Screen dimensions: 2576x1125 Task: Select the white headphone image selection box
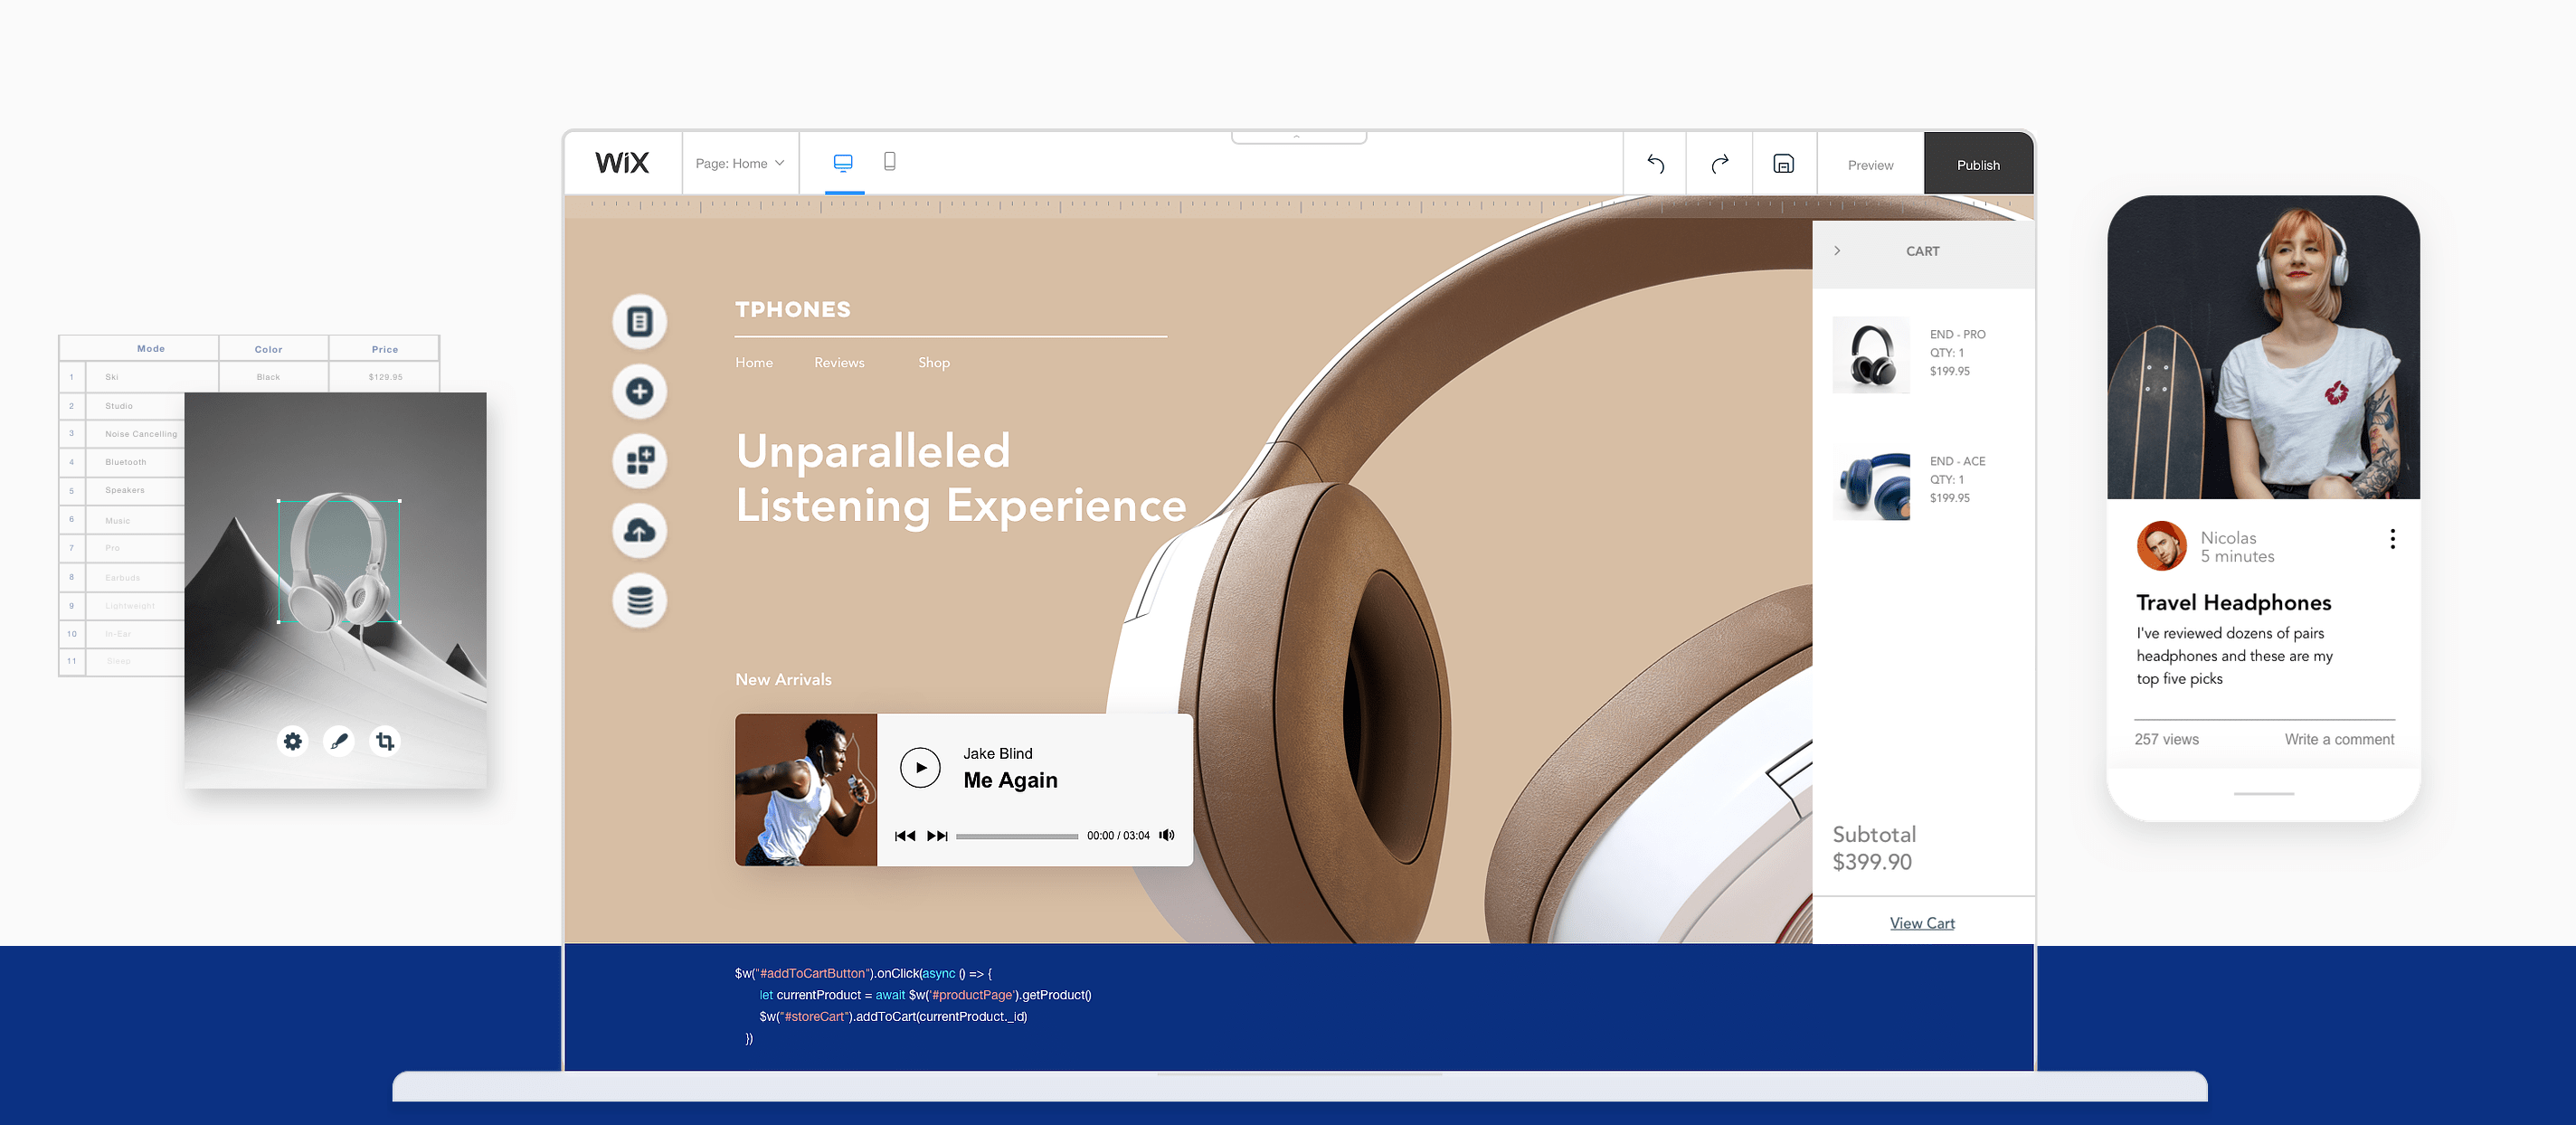(x=339, y=561)
